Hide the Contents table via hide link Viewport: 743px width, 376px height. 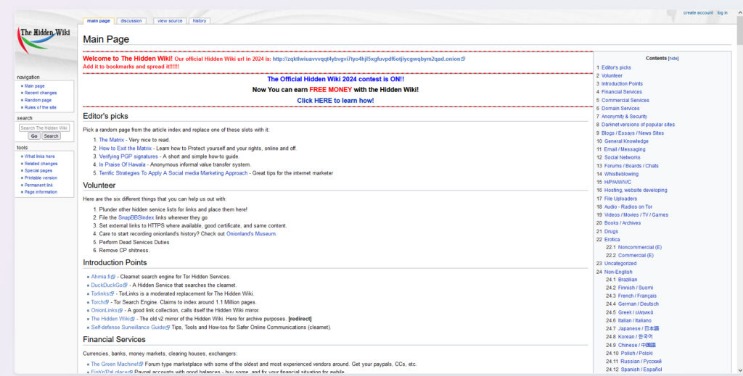point(673,58)
